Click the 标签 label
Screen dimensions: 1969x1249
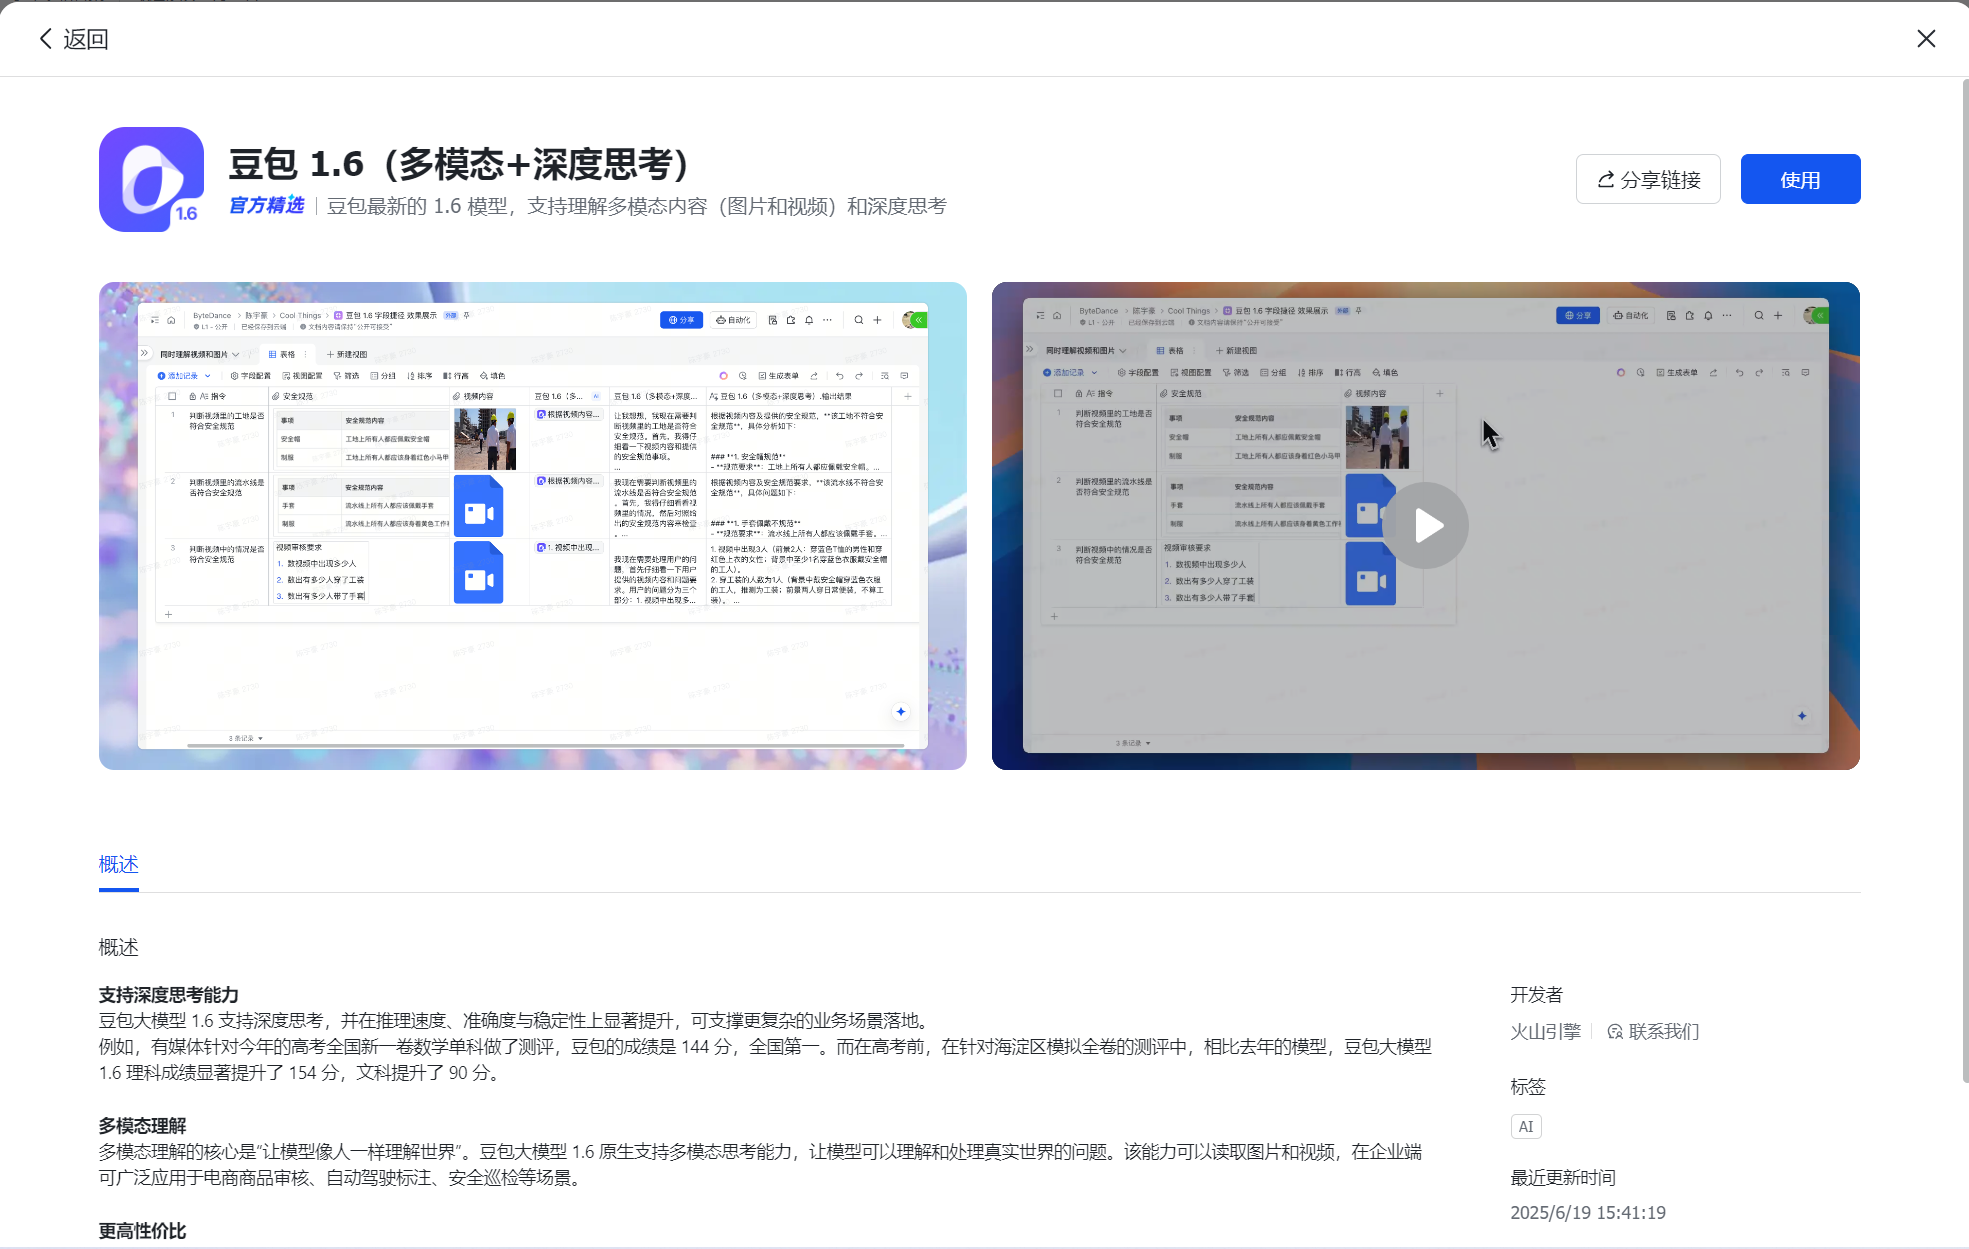[x=1528, y=1087]
